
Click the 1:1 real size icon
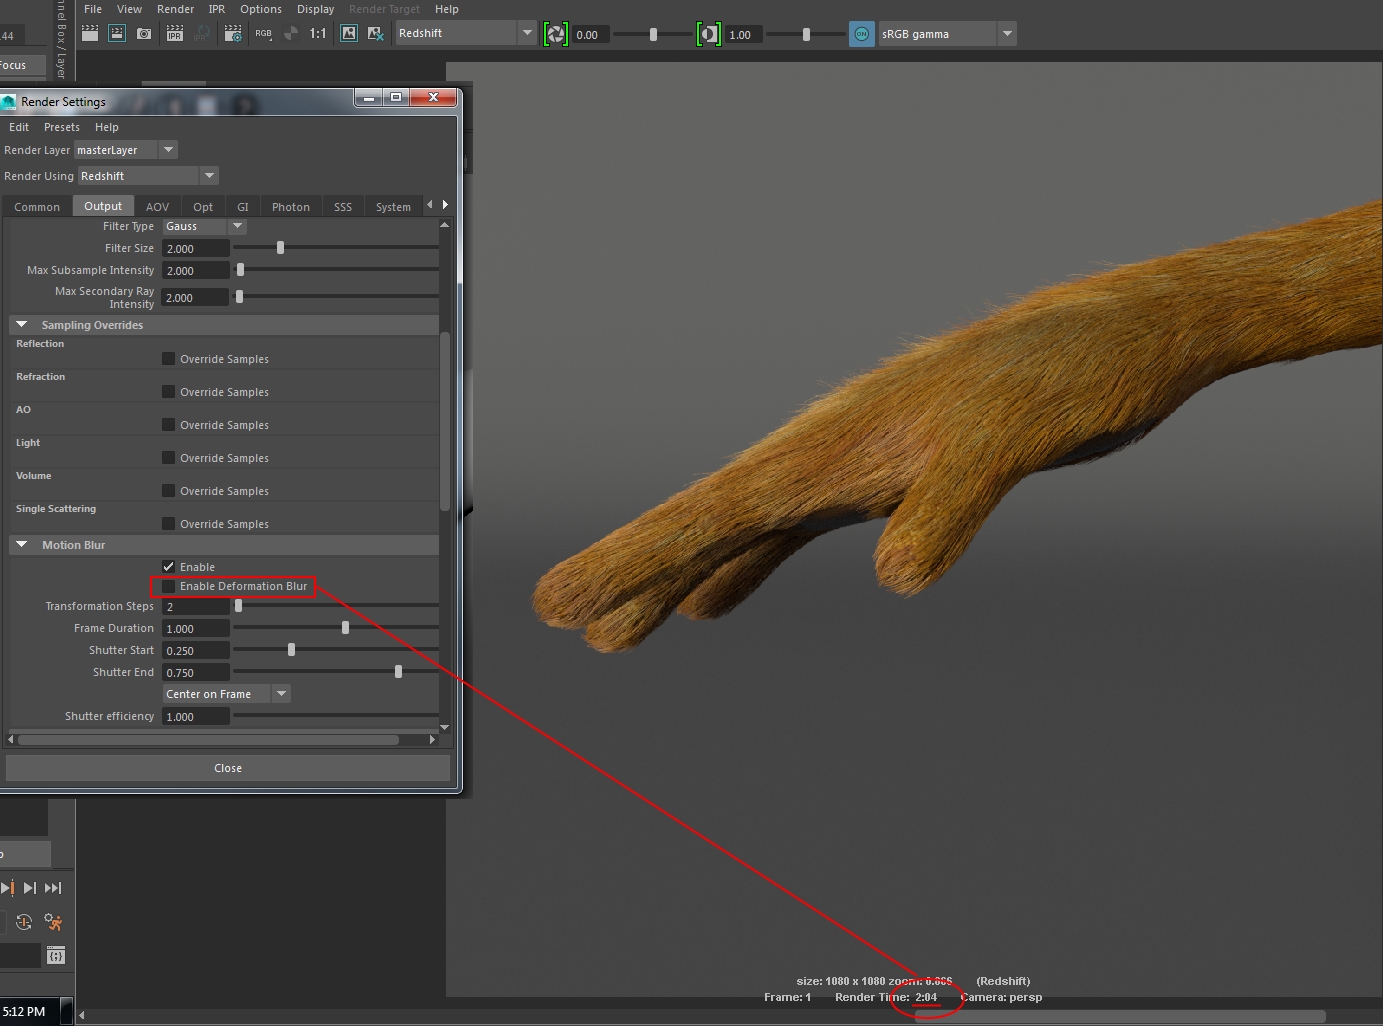[318, 33]
